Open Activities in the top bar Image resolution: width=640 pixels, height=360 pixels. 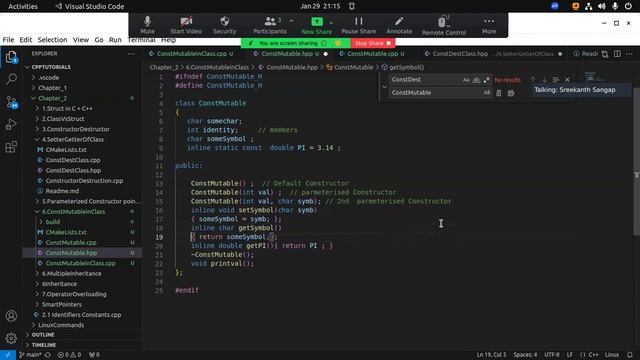[23, 6]
